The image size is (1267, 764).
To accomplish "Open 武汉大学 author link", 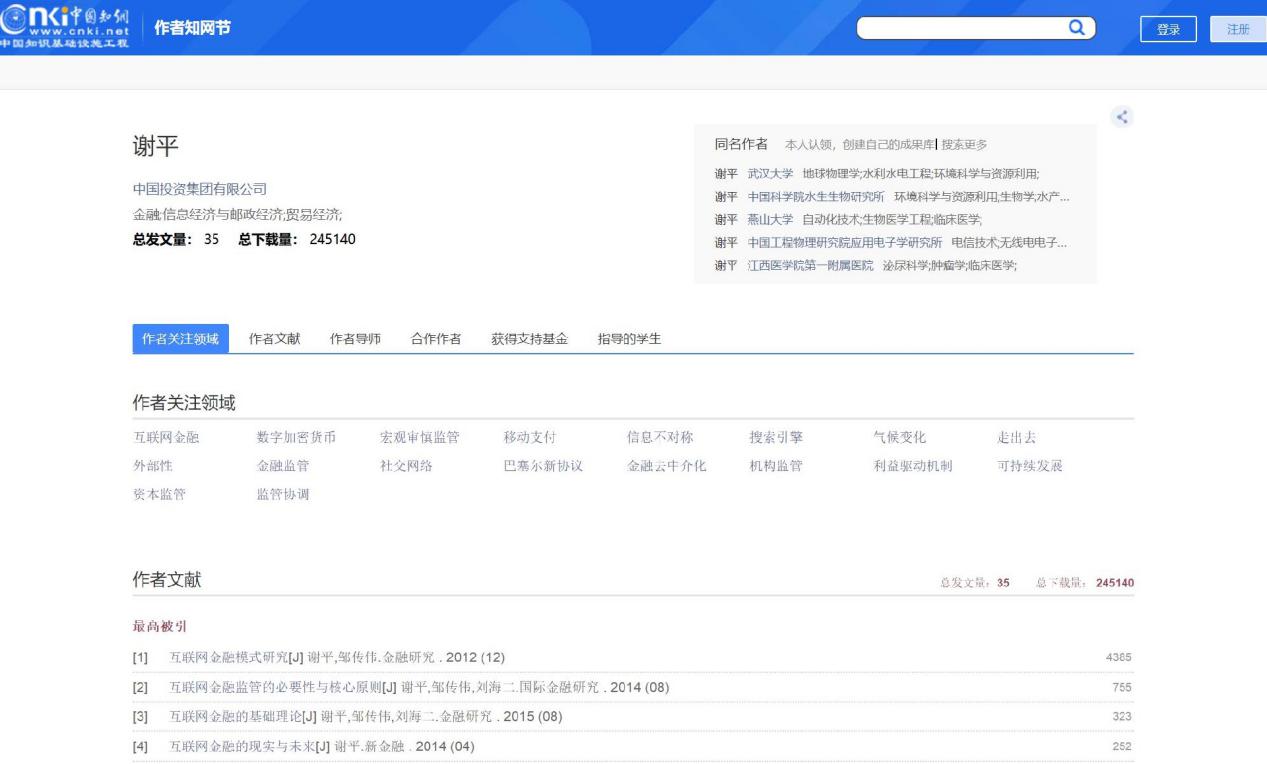I will pyautogui.click(x=771, y=174).
